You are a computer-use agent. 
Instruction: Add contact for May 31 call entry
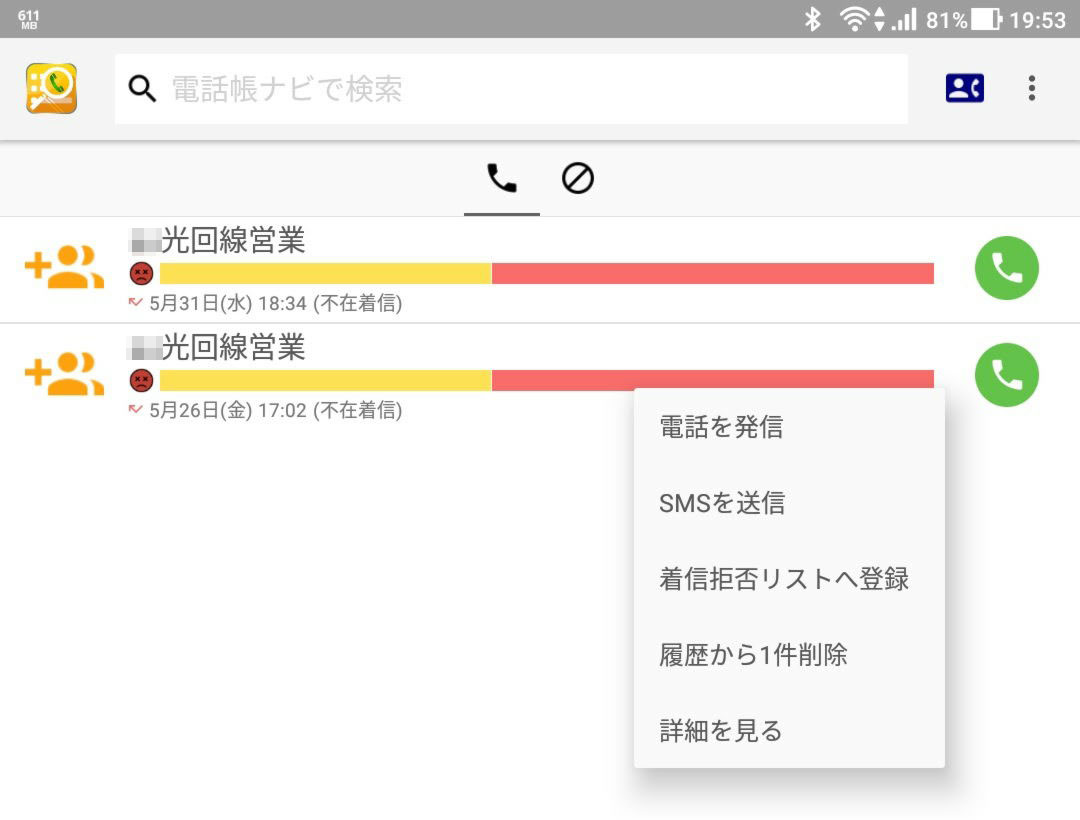pos(64,266)
